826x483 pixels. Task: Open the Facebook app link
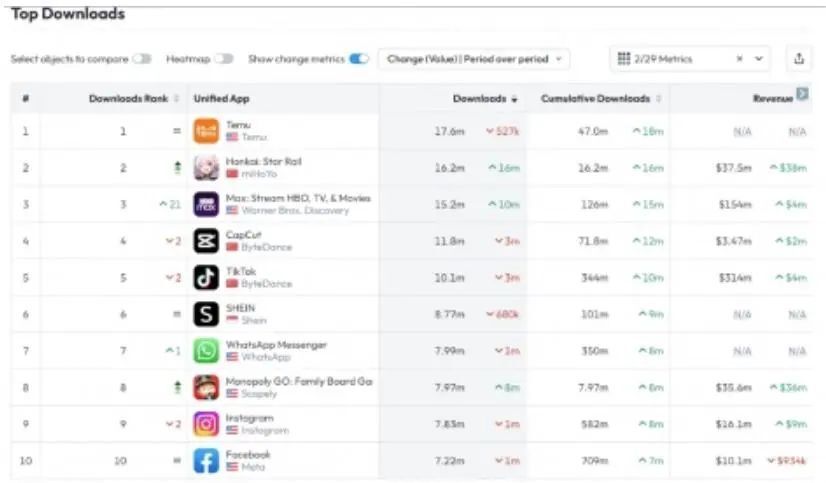tap(247, 454)
